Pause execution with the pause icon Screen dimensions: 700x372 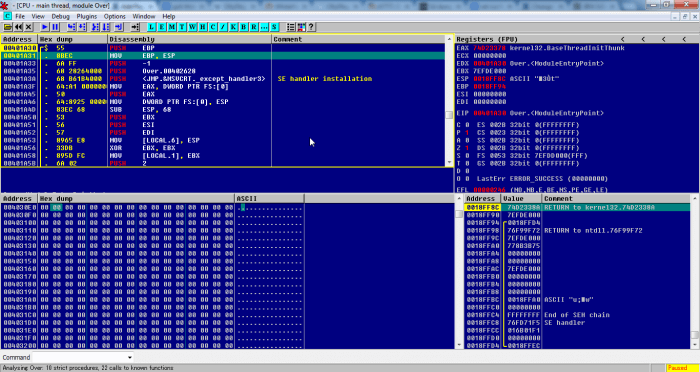click(55, 27)
